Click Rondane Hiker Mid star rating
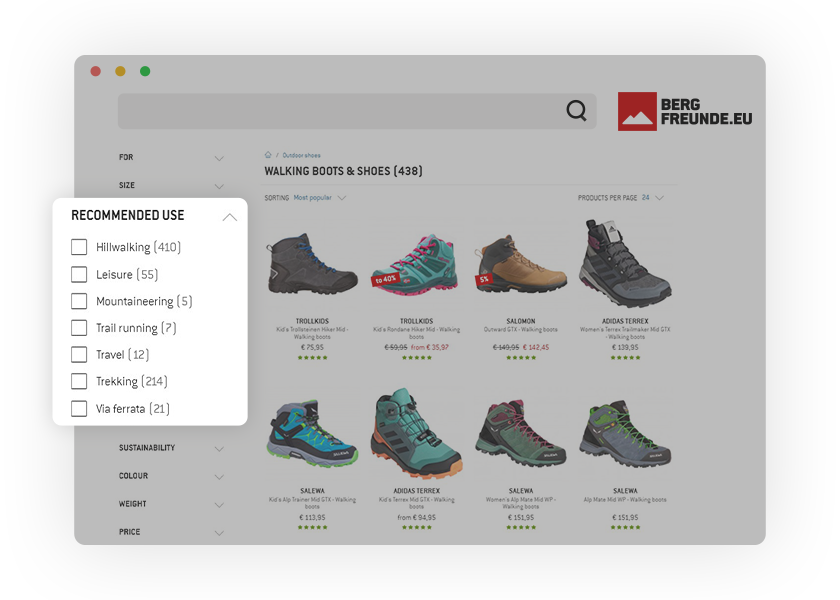This screenshot has width=840, height=600. click(416, 357)
